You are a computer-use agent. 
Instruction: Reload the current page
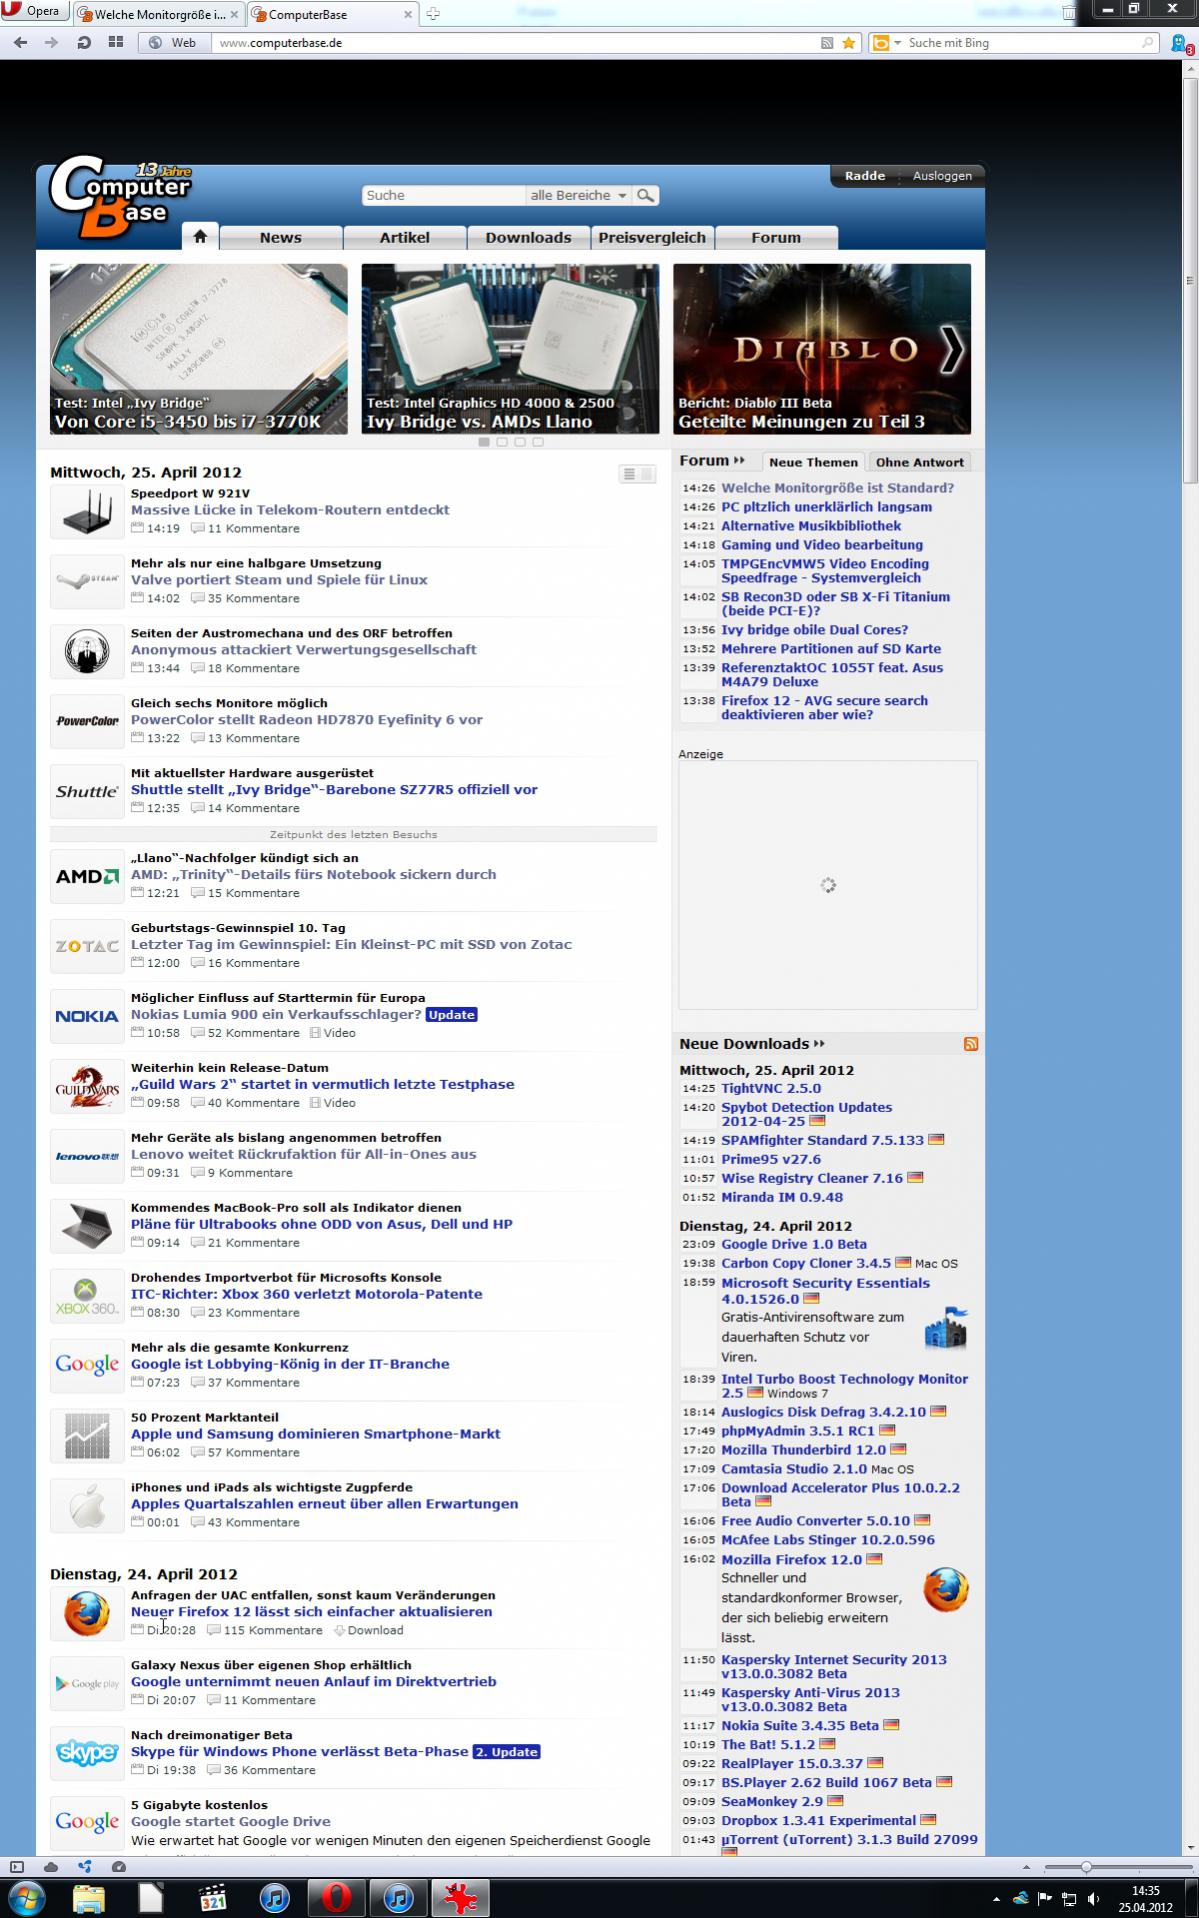click(x=84, y=43)
